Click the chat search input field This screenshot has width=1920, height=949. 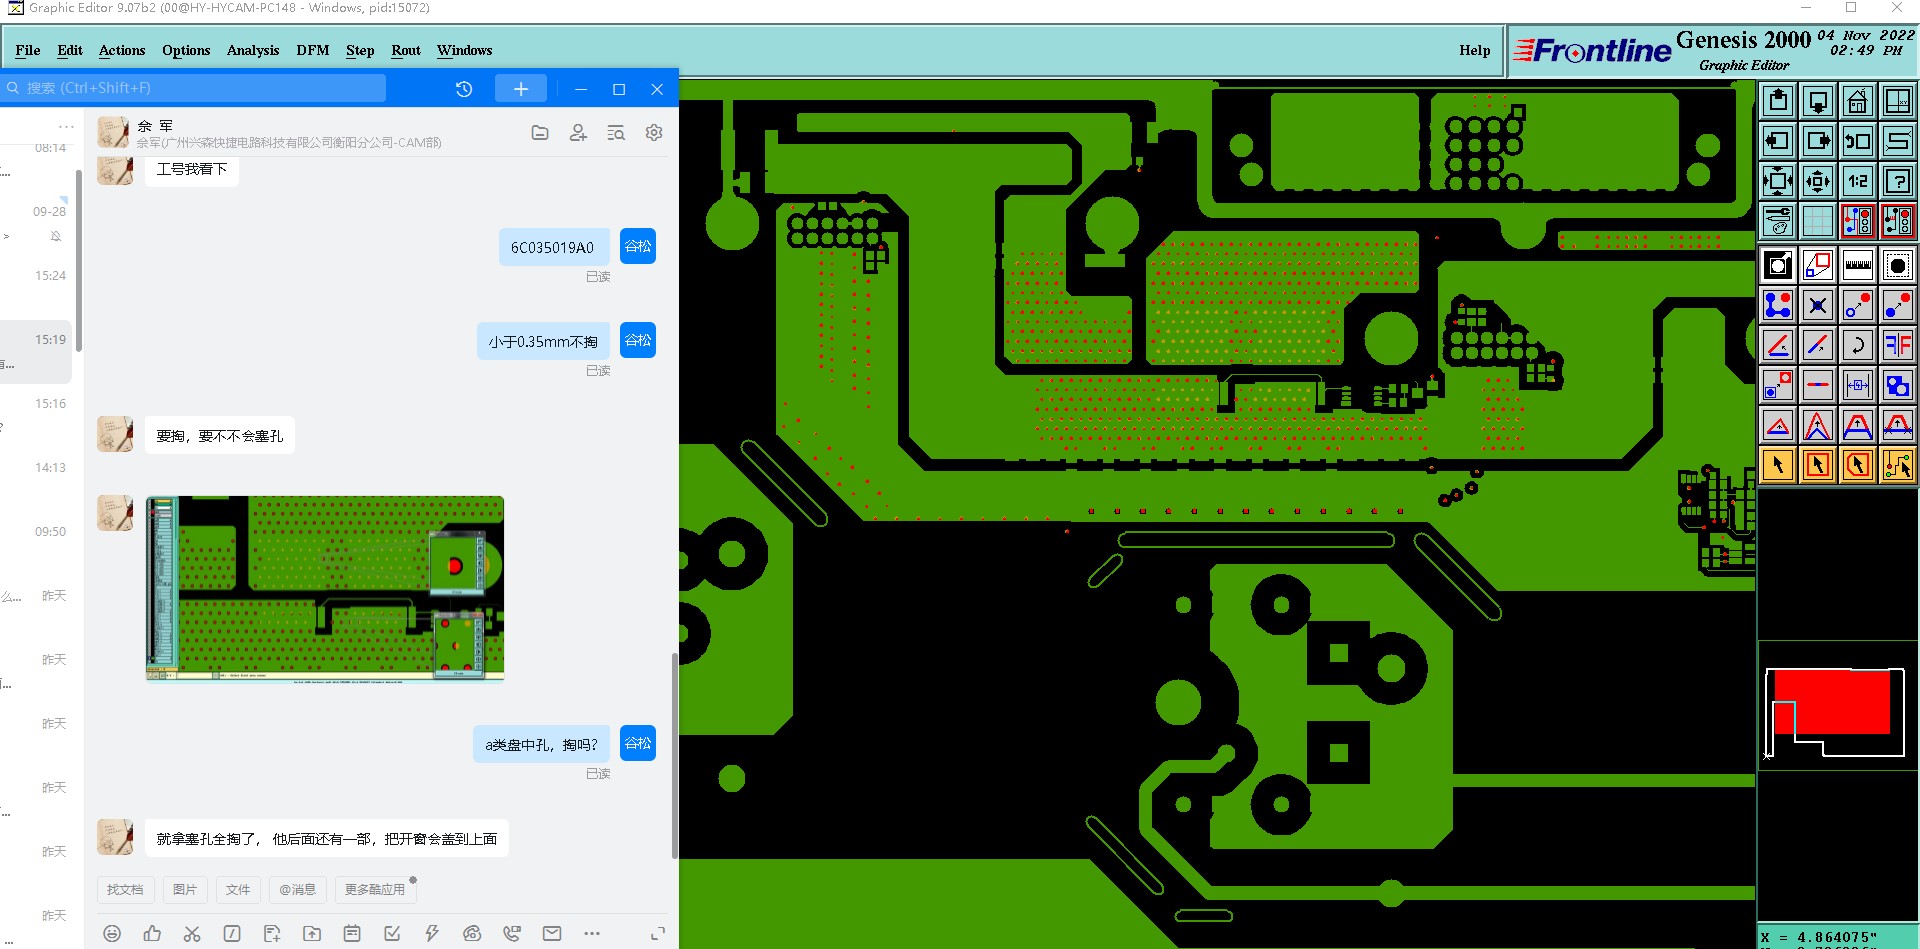click(x=195, y=88)
